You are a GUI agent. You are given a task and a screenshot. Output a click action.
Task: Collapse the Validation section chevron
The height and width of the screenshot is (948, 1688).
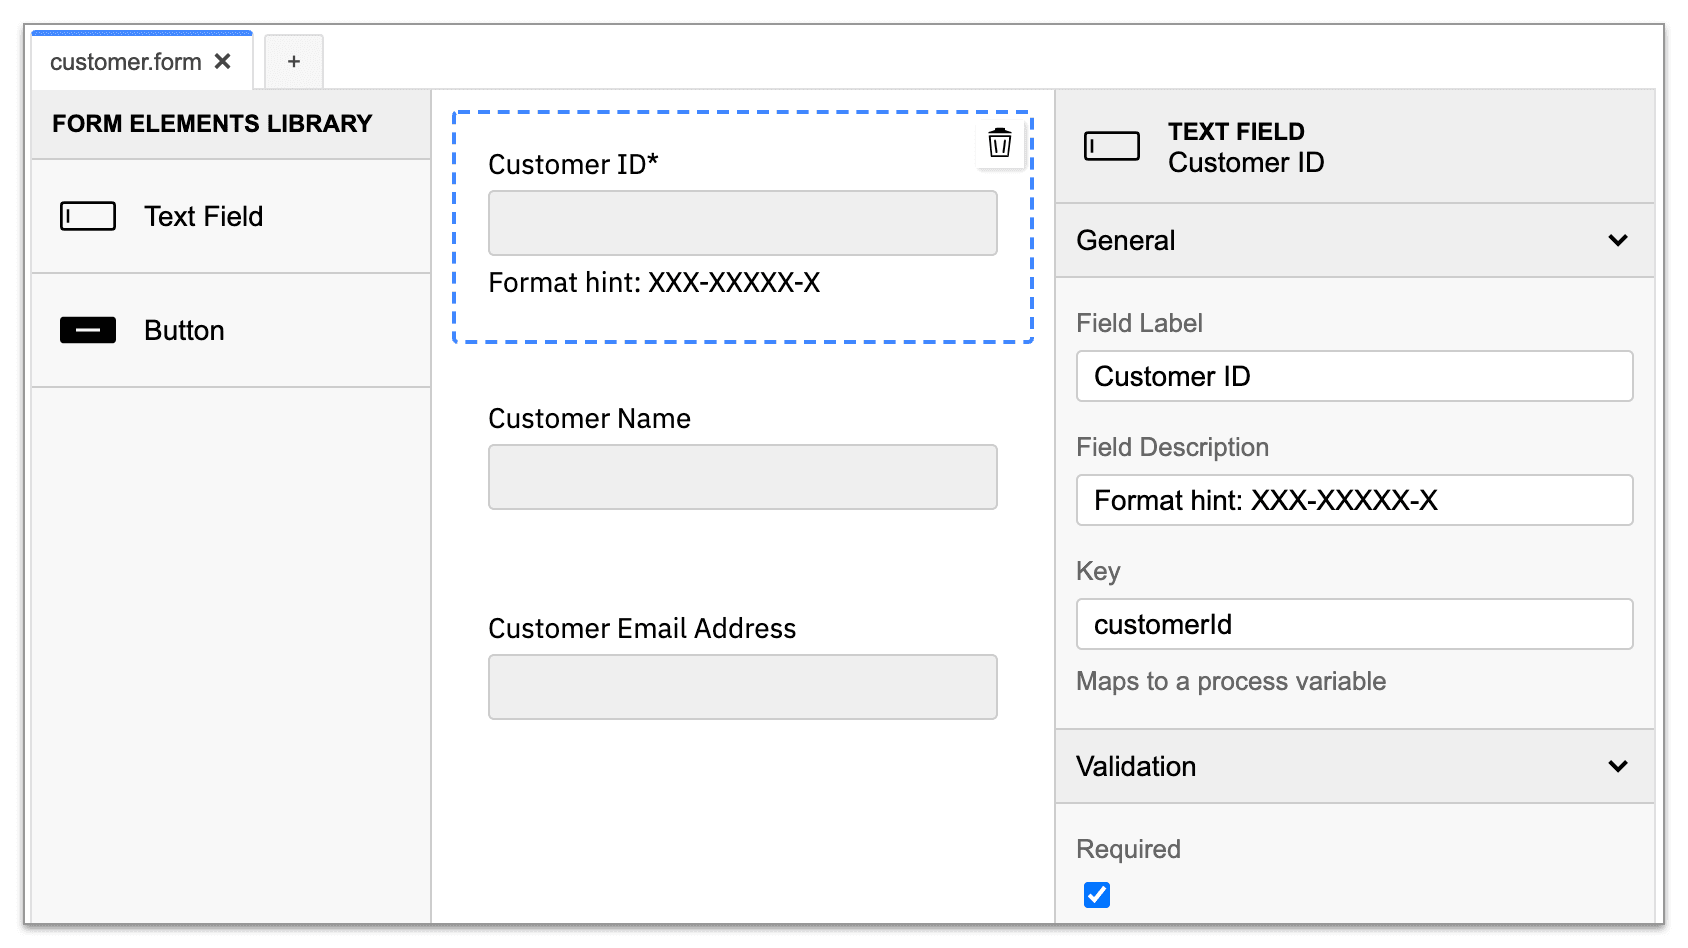[x=1618, y=766]
